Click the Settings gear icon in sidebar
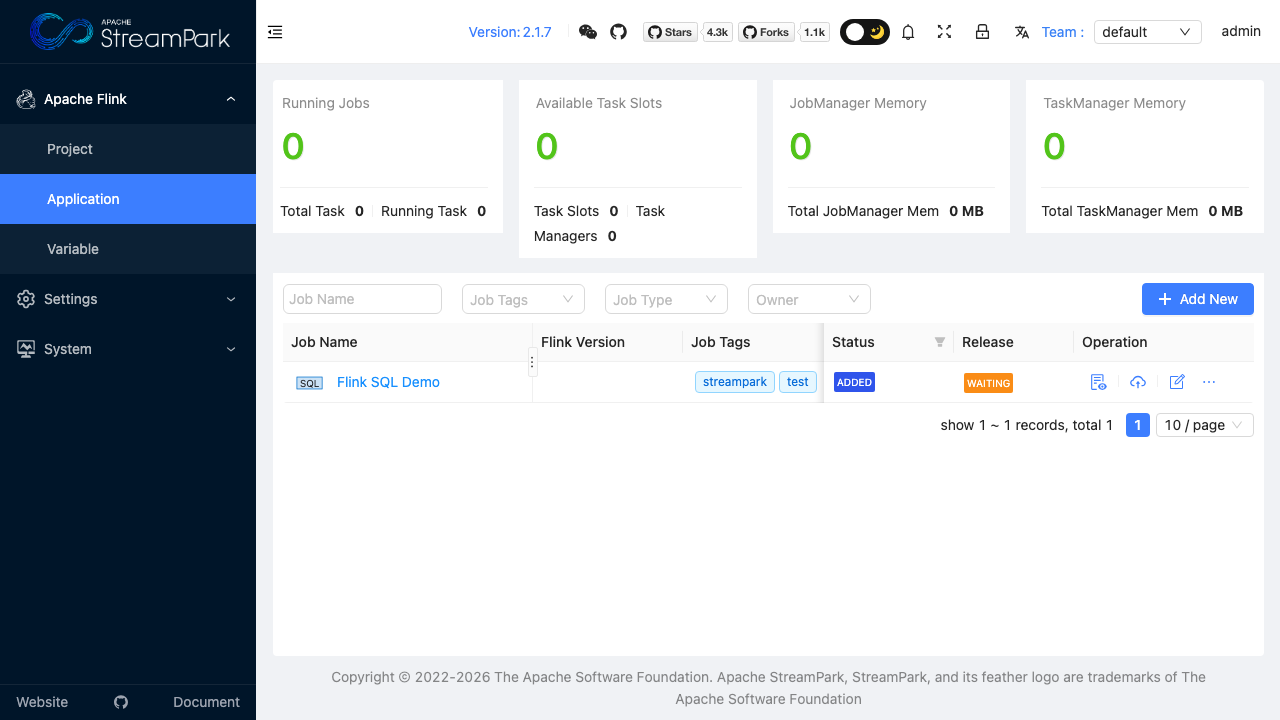 point(26,299)
